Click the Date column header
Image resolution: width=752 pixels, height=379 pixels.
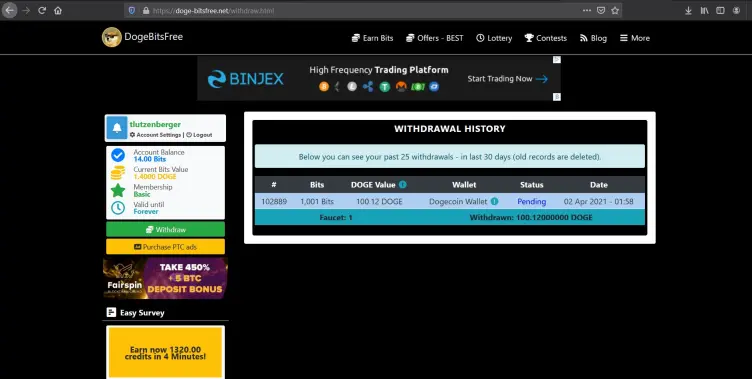click(x=599, y=185)
